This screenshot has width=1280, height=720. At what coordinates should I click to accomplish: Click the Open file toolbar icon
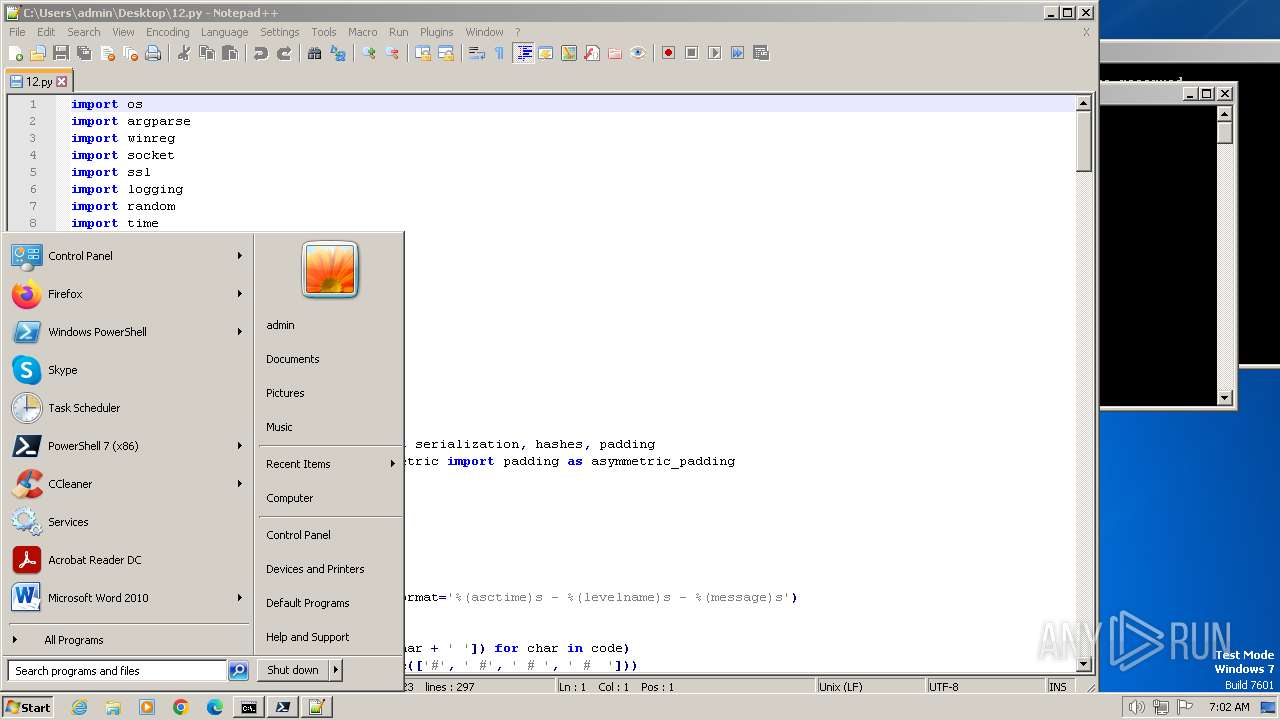(x=38, y=53)
